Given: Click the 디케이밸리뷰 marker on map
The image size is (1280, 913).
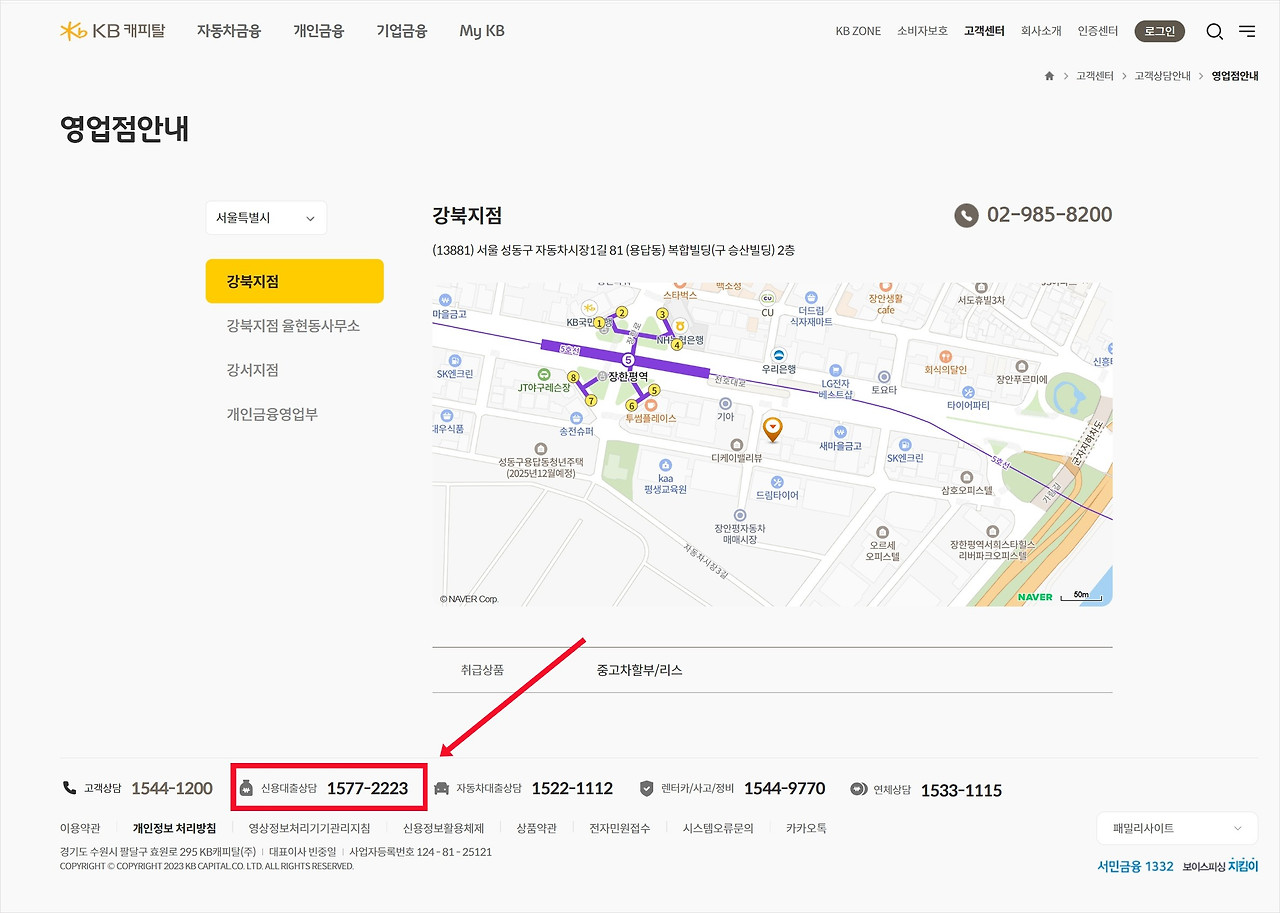Looking at the screenshot, I should pos(736,444).
